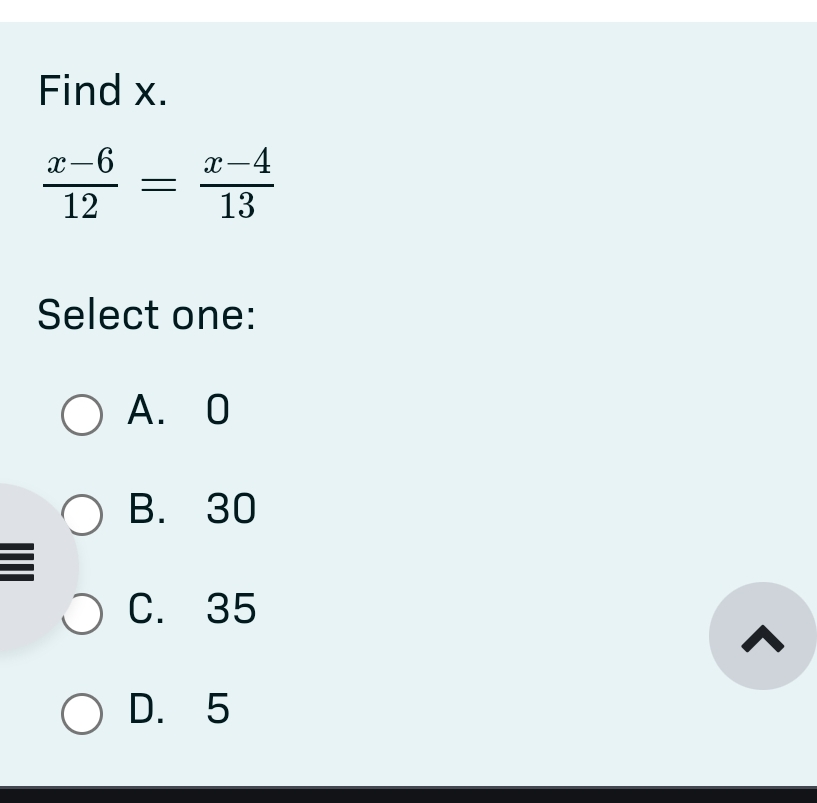Click the answer label reading 35
Image resolution: width=817 pixels, height=803 pixels.
point(232,610)
